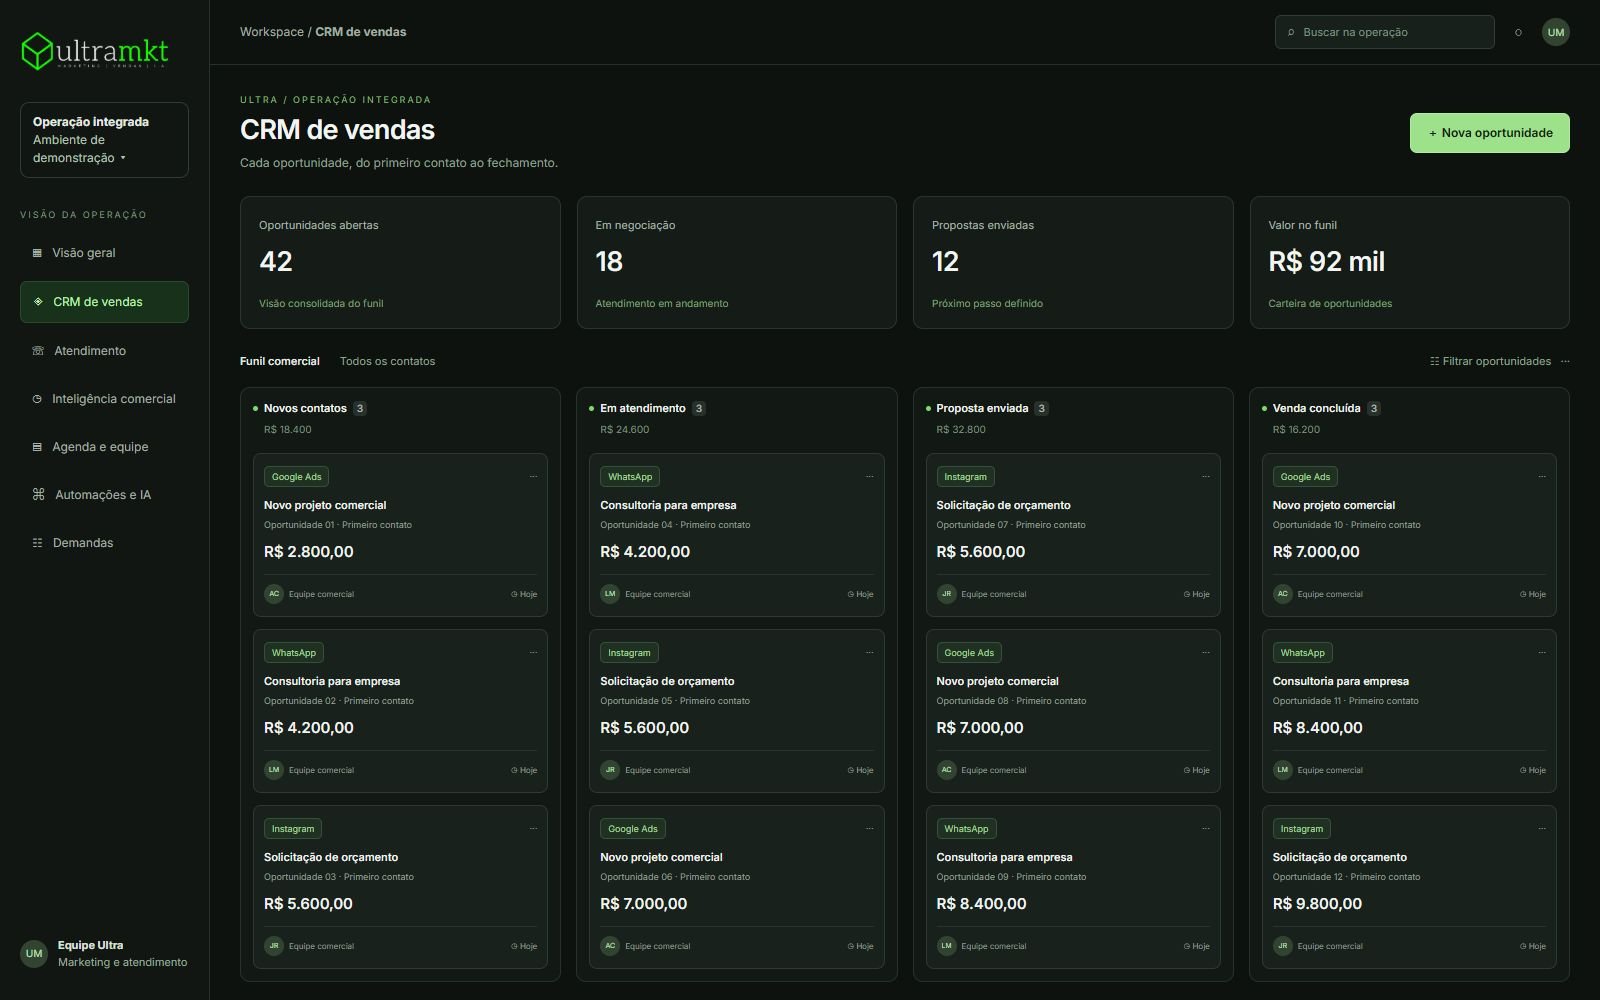Screen dimensions: 1600x1000
Task: Open card titled Consultoria para empresa Oportunidade 09
Action: tap(1073, 887)
